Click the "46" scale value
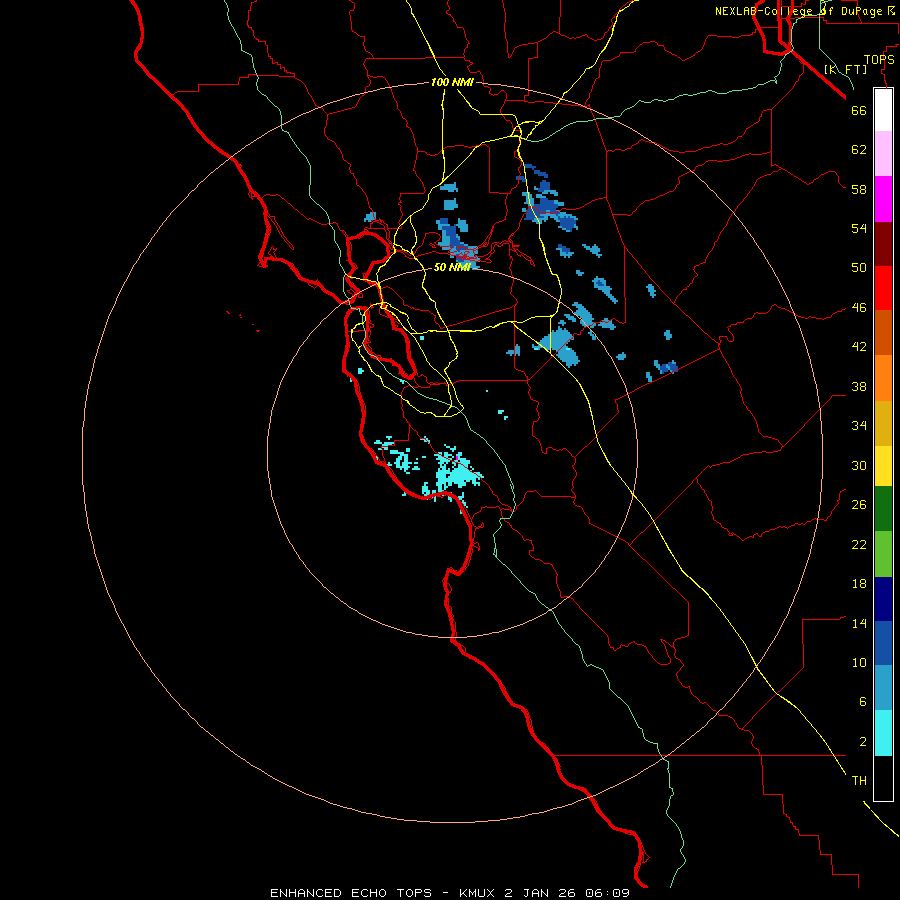The image size is (900, 900). (859, 308)
